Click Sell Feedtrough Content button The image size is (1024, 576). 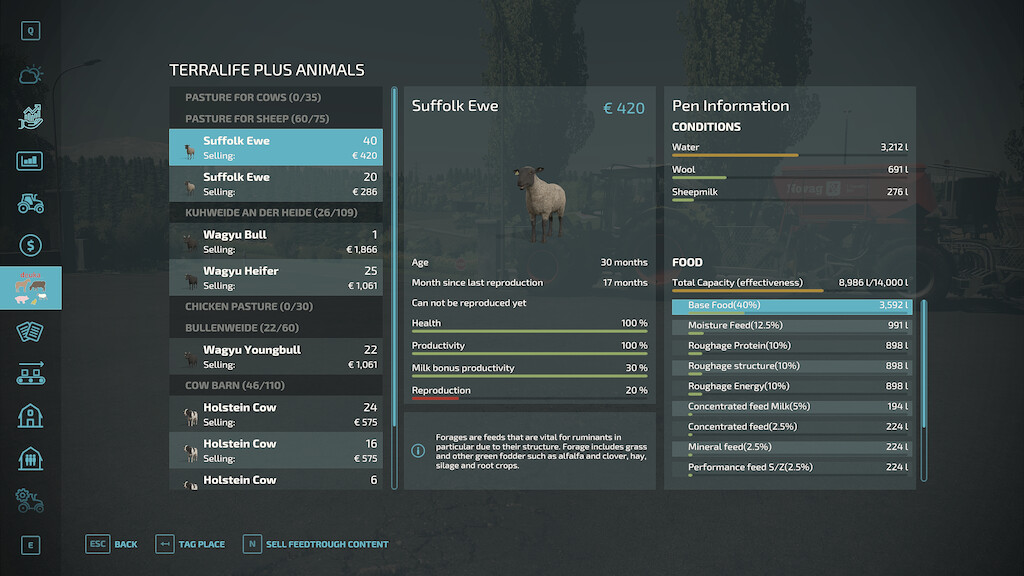tap(315, 544)
